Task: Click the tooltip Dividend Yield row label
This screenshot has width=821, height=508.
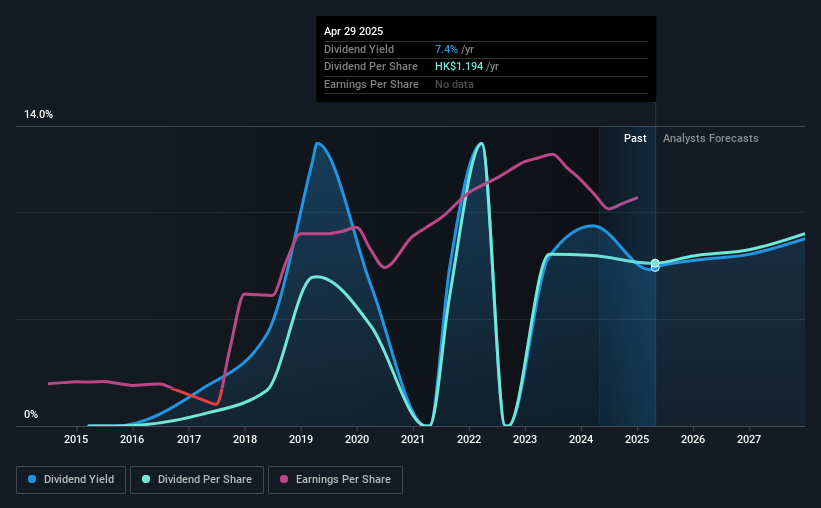Action: pyautogui.click(x=359, y=49)
